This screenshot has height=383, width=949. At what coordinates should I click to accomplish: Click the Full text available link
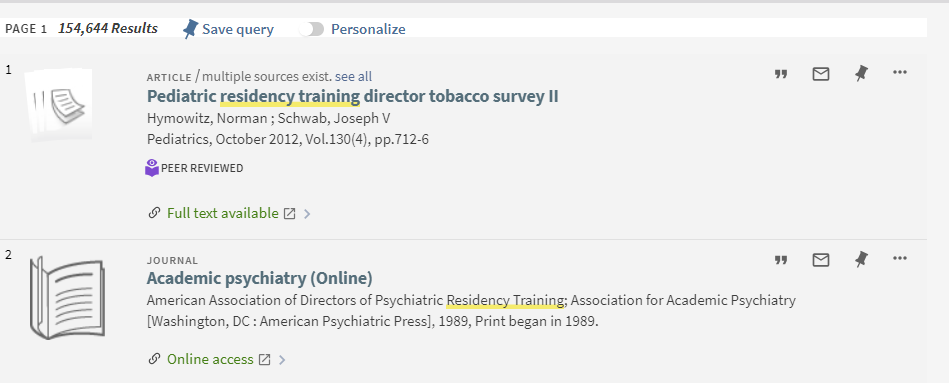pos(223,213)
